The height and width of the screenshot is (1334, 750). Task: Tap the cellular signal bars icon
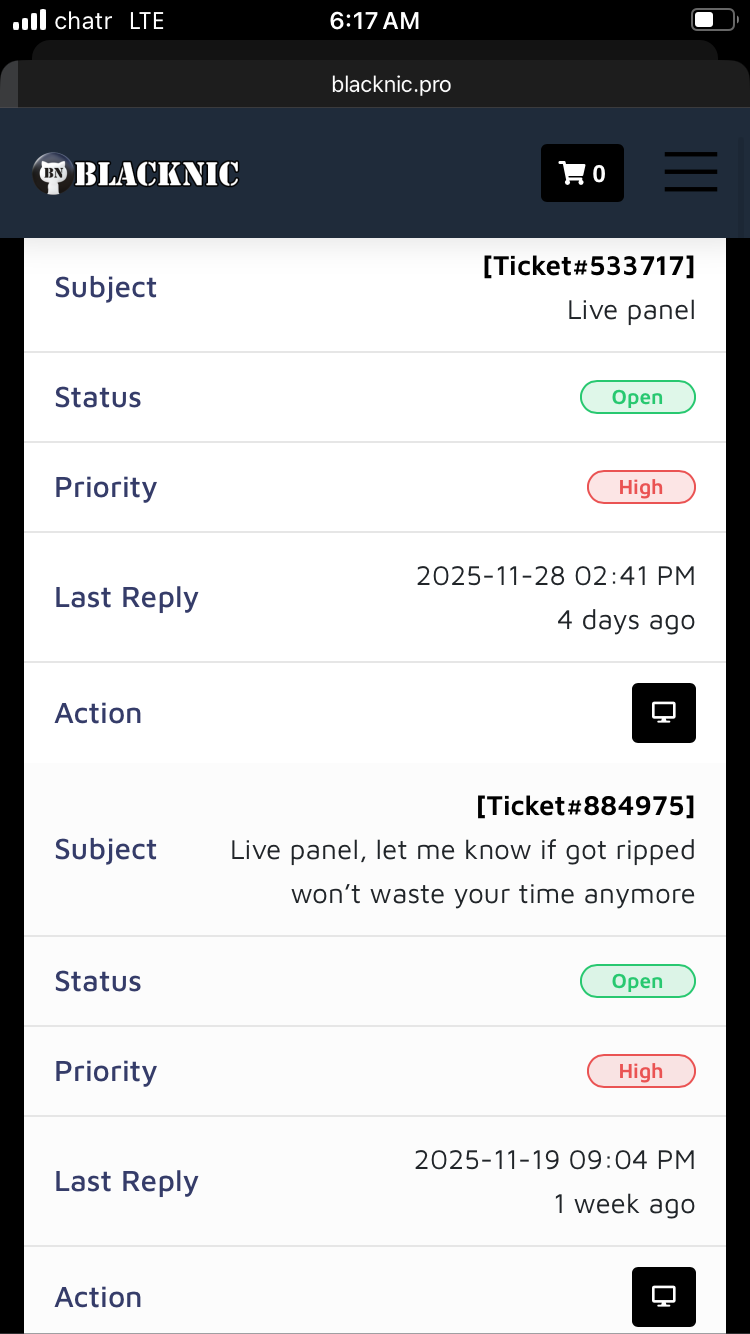click(x=29, y=21)
